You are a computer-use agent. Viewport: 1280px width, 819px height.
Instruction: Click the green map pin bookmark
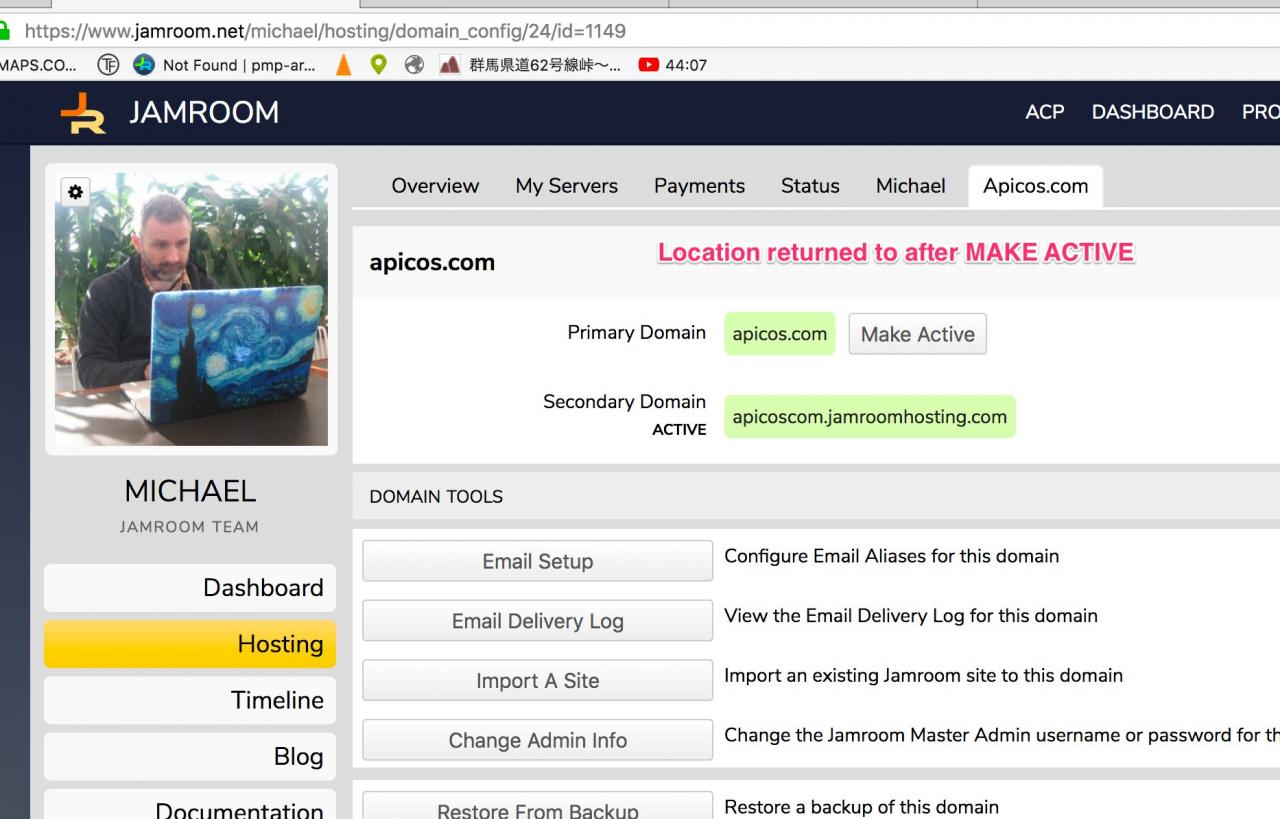tap(378, 65)
